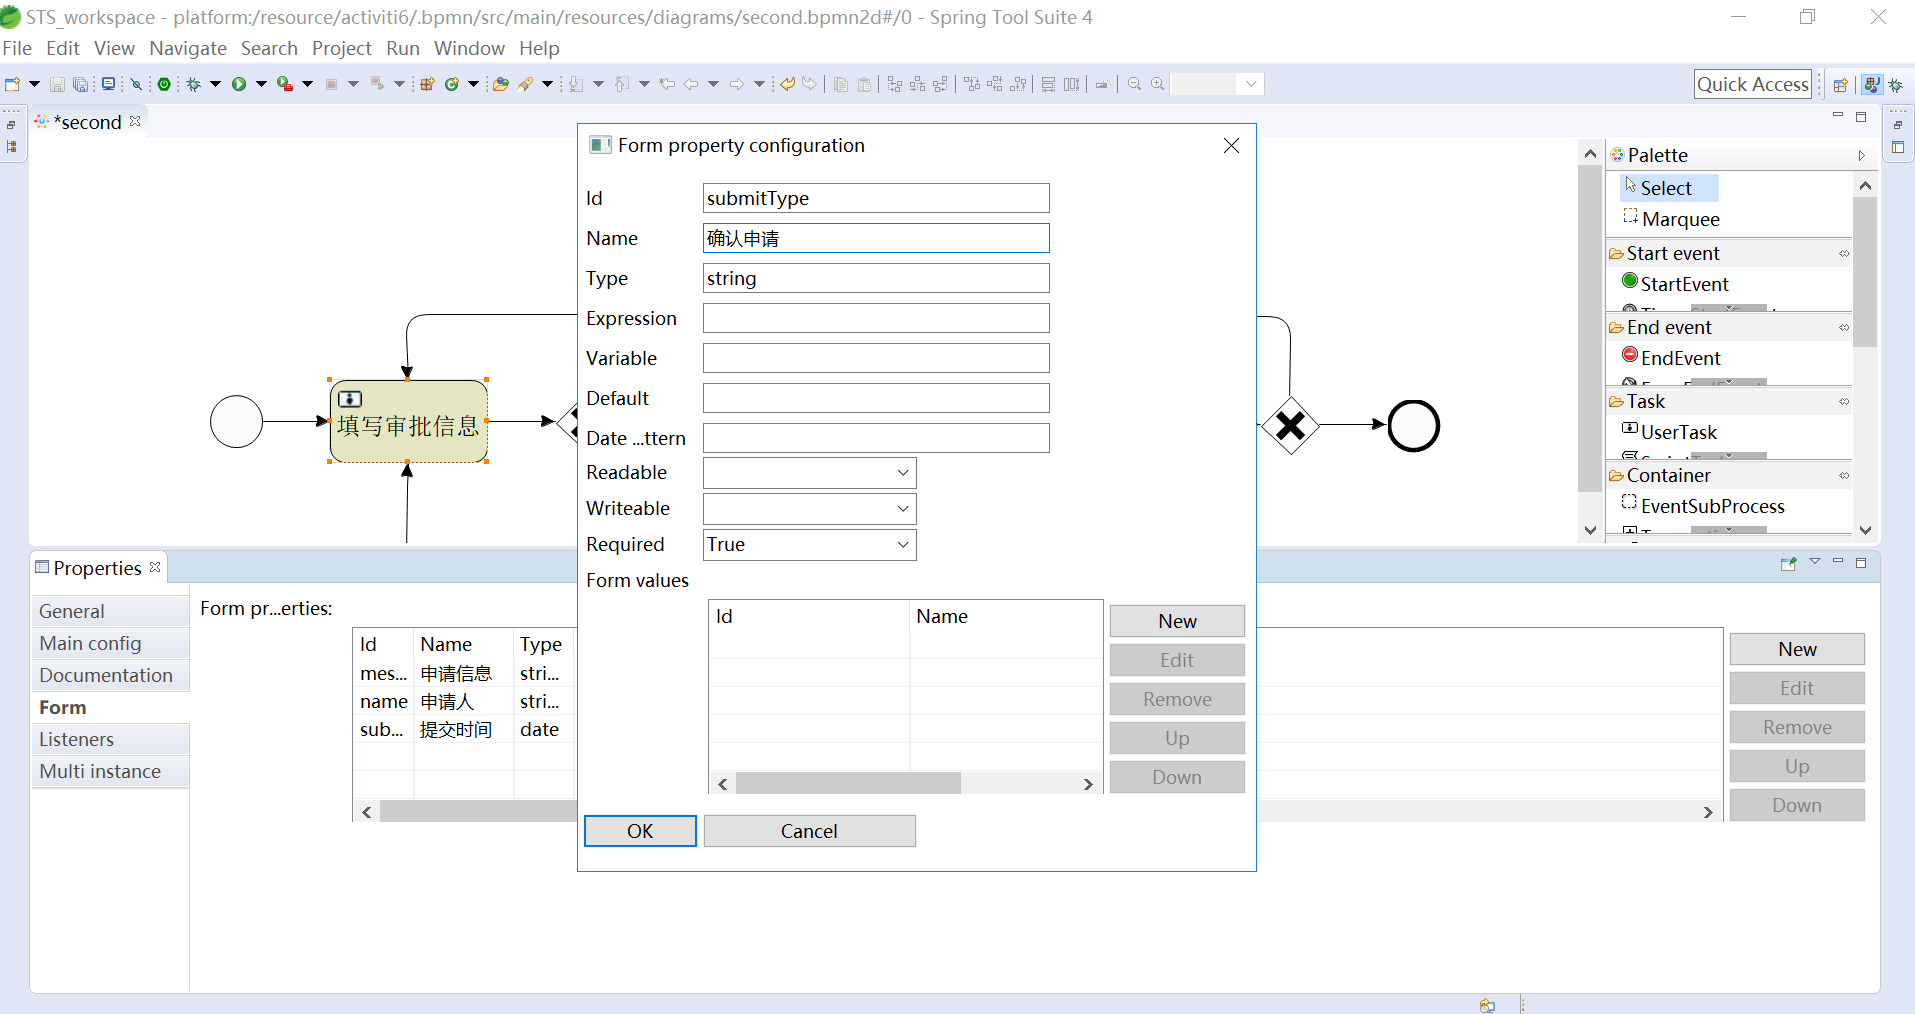The height and width of the screenshot is (1014, 1915).
Task: Click the Id input field containing submitType
Action: 876,198
